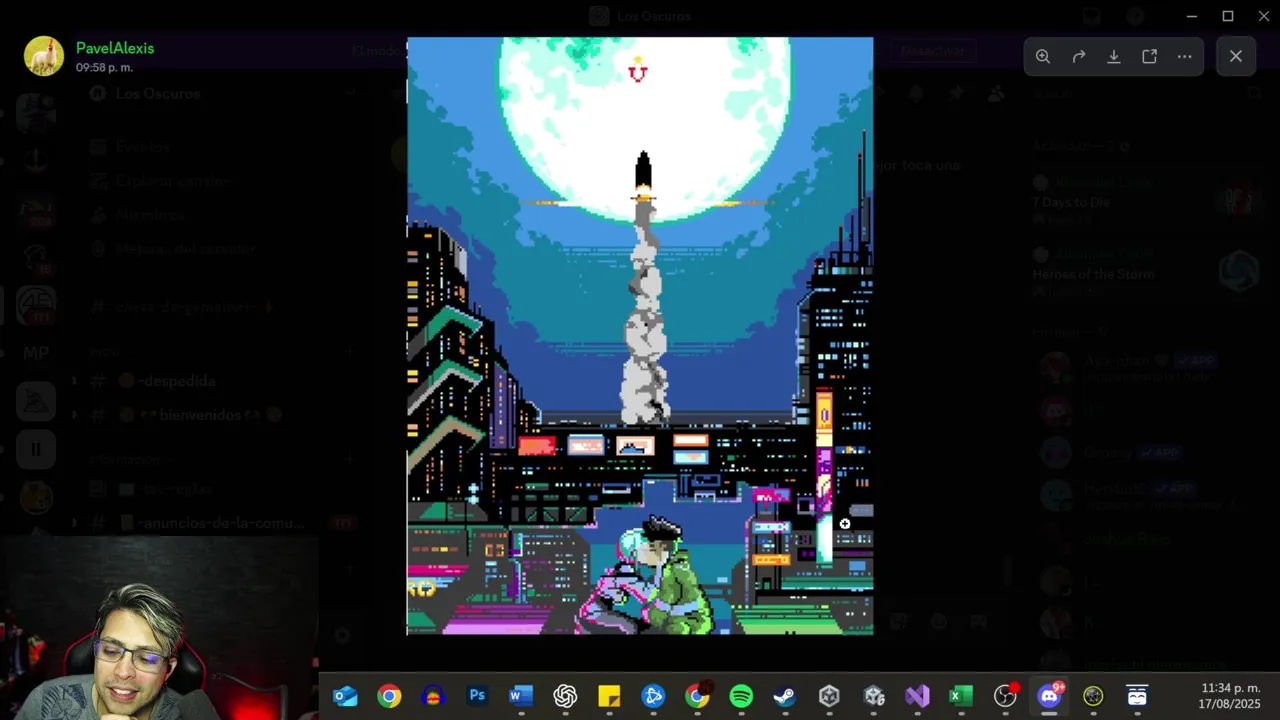Image resolution: width=1280 pixels, height=720 pixels.
Task: Launch Photoshop from the taskbar
Action: click(477, 696)
